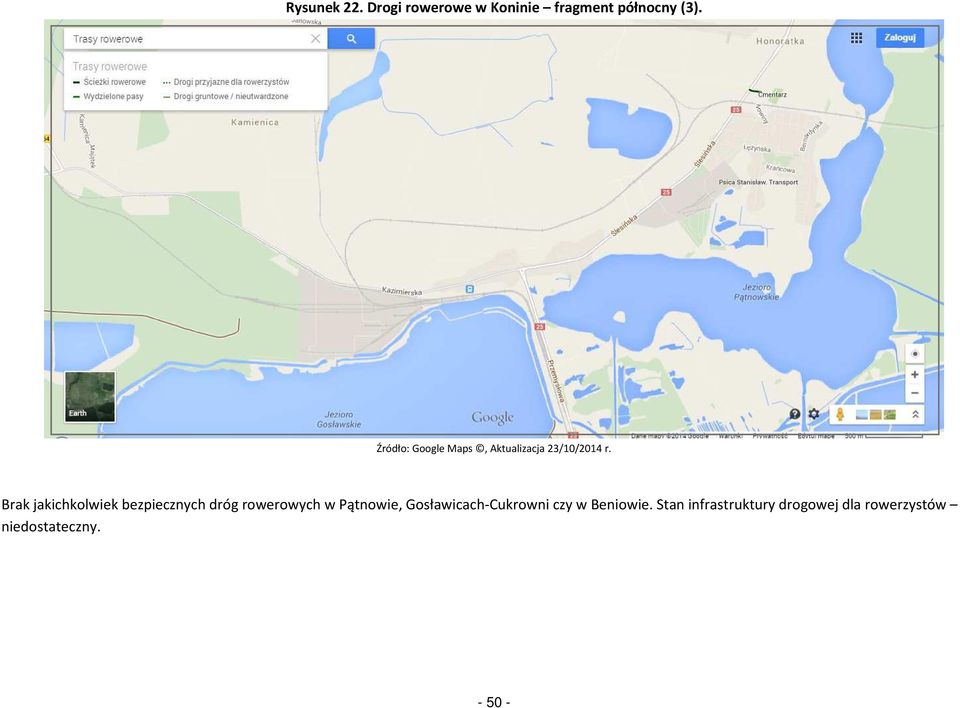960x708 pixels.
Task: Click the my-location target icon
Action: [915, 354]
